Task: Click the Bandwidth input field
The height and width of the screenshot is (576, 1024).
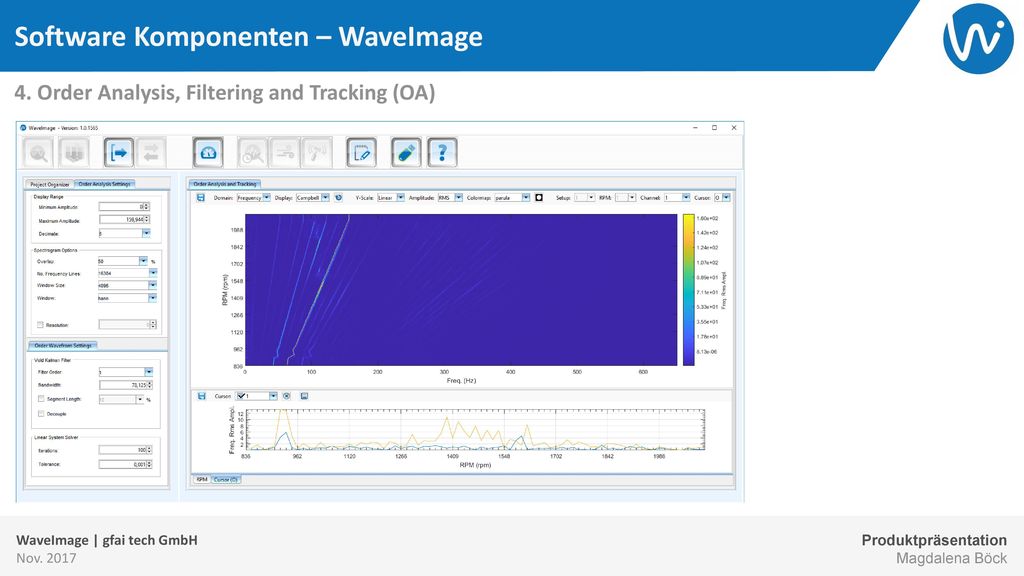Action: pyautogui.click(x=125, y=385)
